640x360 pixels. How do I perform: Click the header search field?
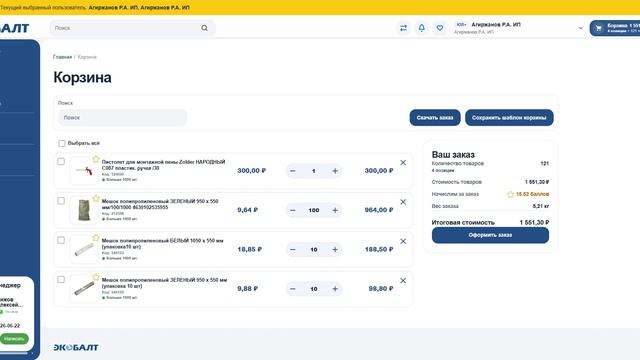pos(132,28)
